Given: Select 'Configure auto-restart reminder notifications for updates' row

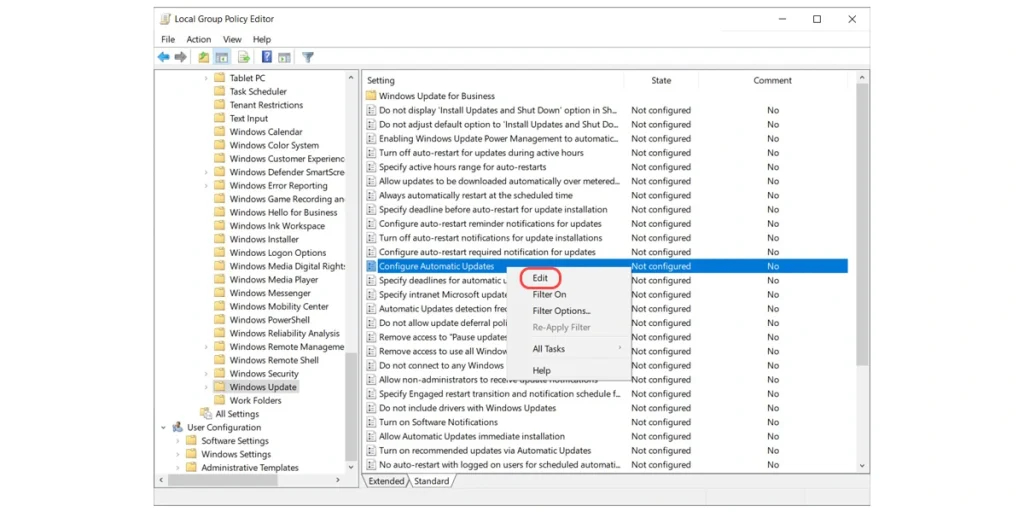Looking at the screenshot, I should (605, 224).
